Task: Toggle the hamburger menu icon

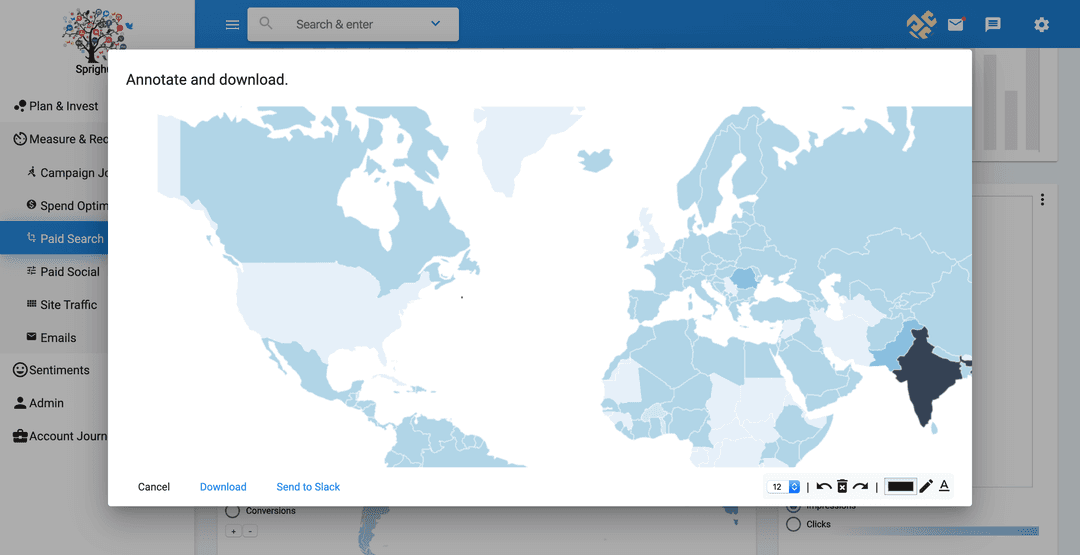Action: click(x=233, y=25)
